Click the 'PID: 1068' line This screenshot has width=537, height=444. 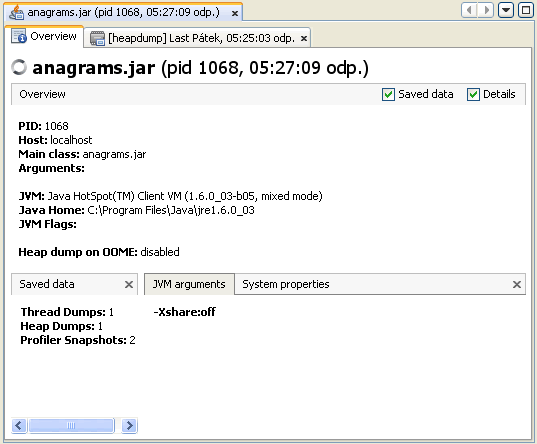43,126
